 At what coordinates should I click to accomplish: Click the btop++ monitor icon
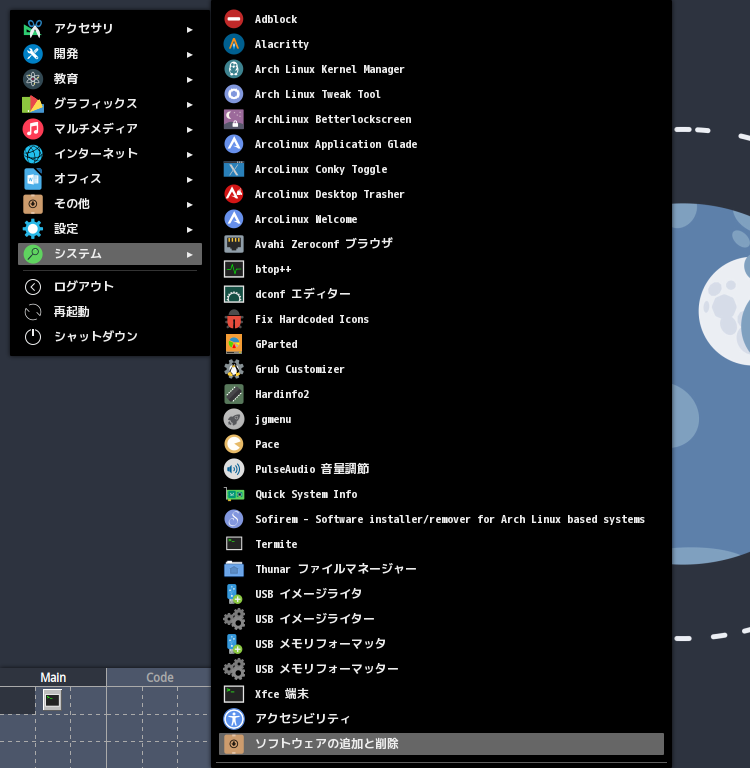click(x=234, y=269)
